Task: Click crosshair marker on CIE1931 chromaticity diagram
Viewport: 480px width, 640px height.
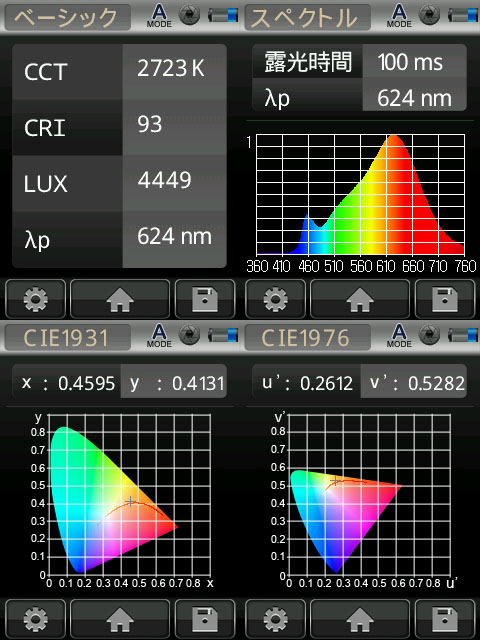Action: tap(131, 501)
